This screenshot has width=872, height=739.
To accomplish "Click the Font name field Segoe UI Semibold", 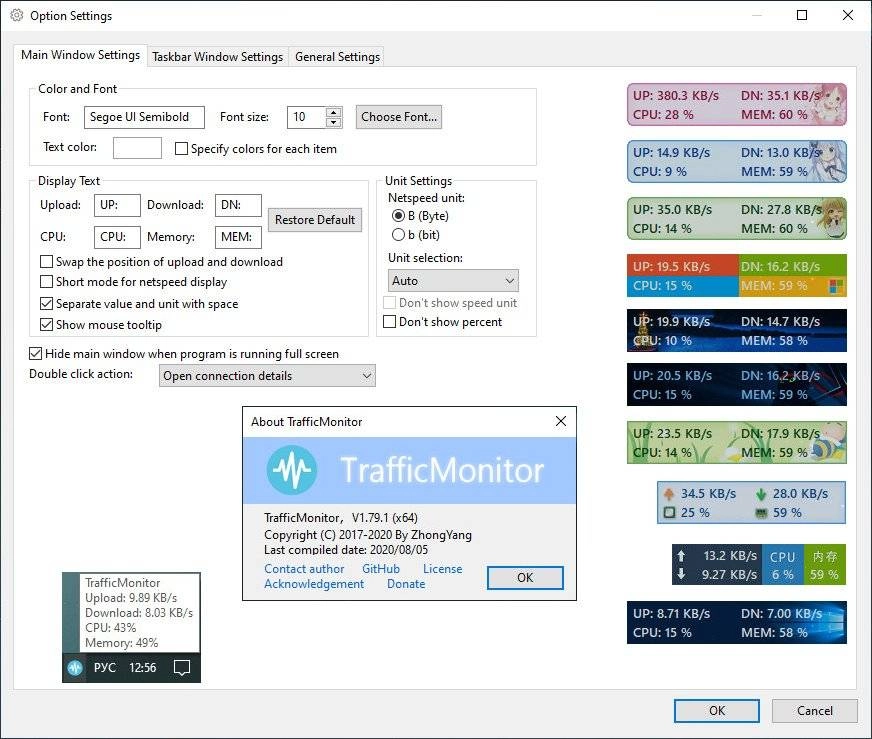I will [x=145, y=117].
